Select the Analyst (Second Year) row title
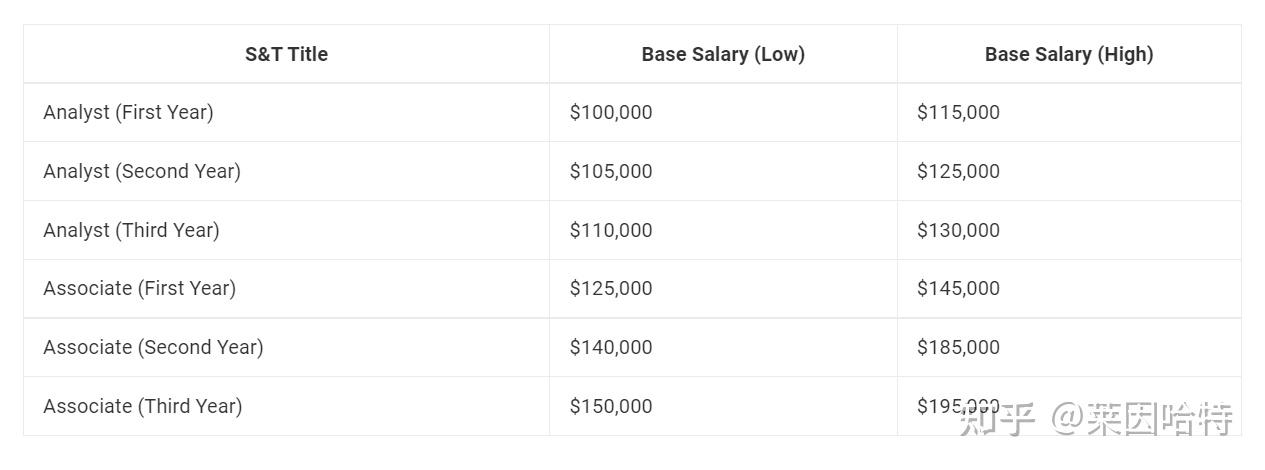This screenshot has height=470, width=1265. tap(142, 171)
